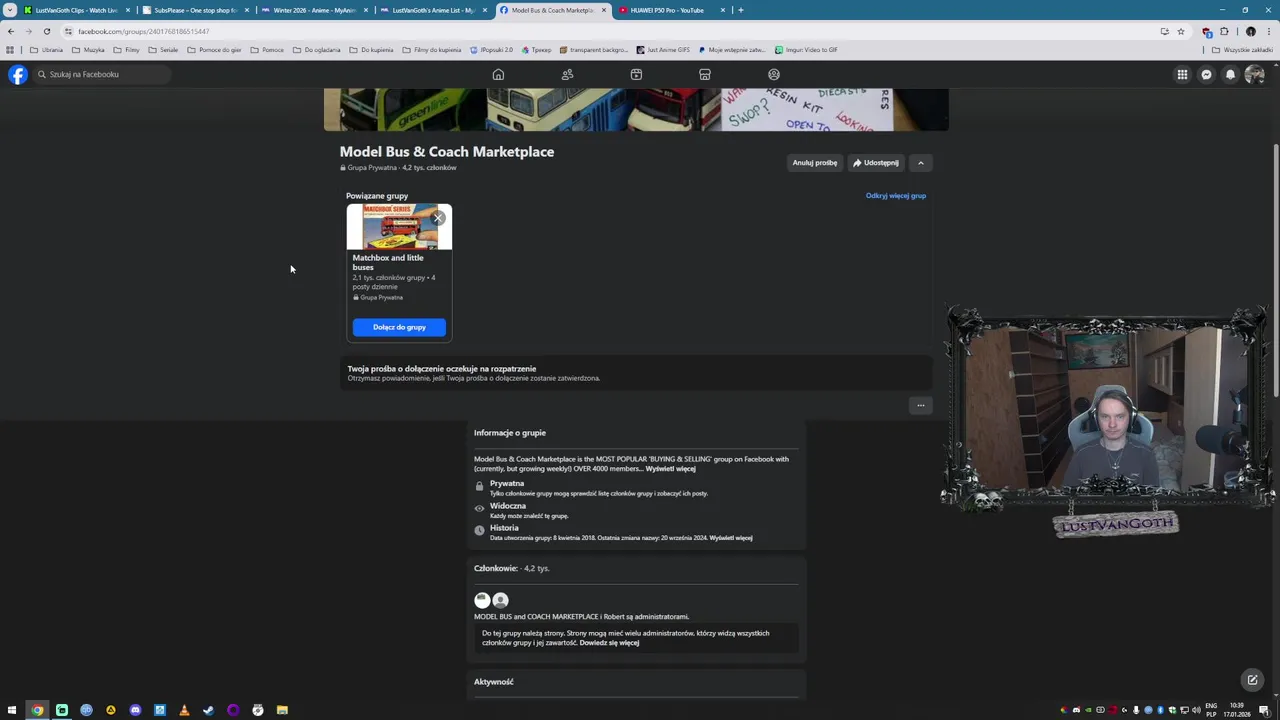Open the three-dots group options menu
The image size is (1280, 720).
pos(921,405)
